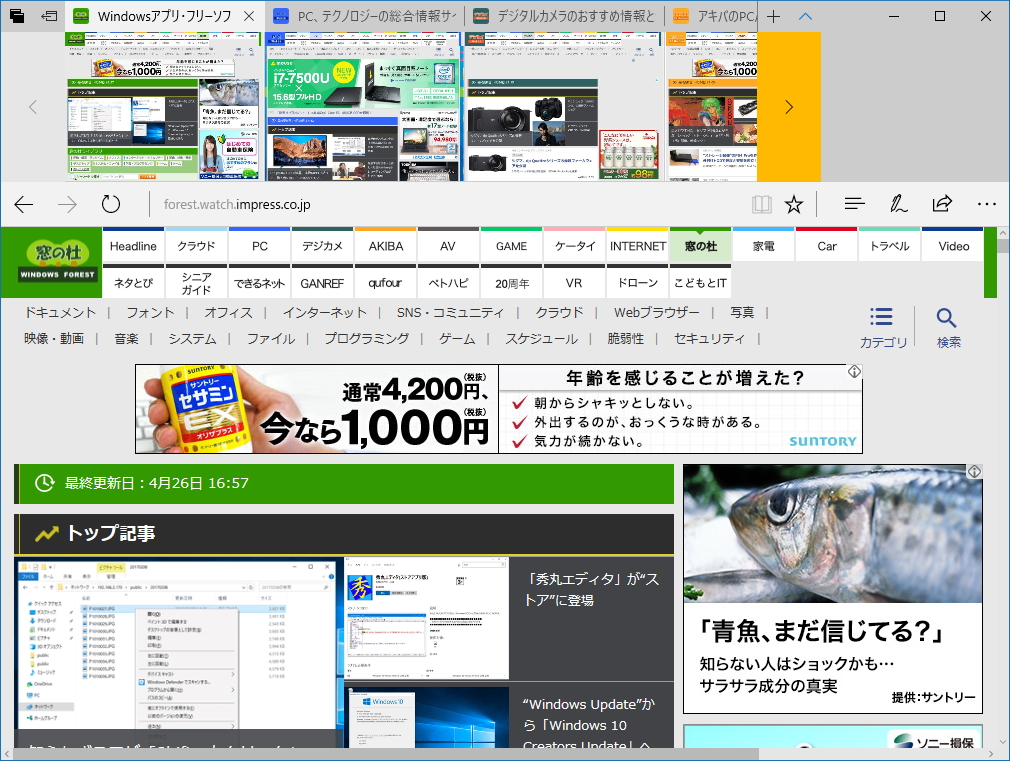Open GAME navigation item

(511, 246)
